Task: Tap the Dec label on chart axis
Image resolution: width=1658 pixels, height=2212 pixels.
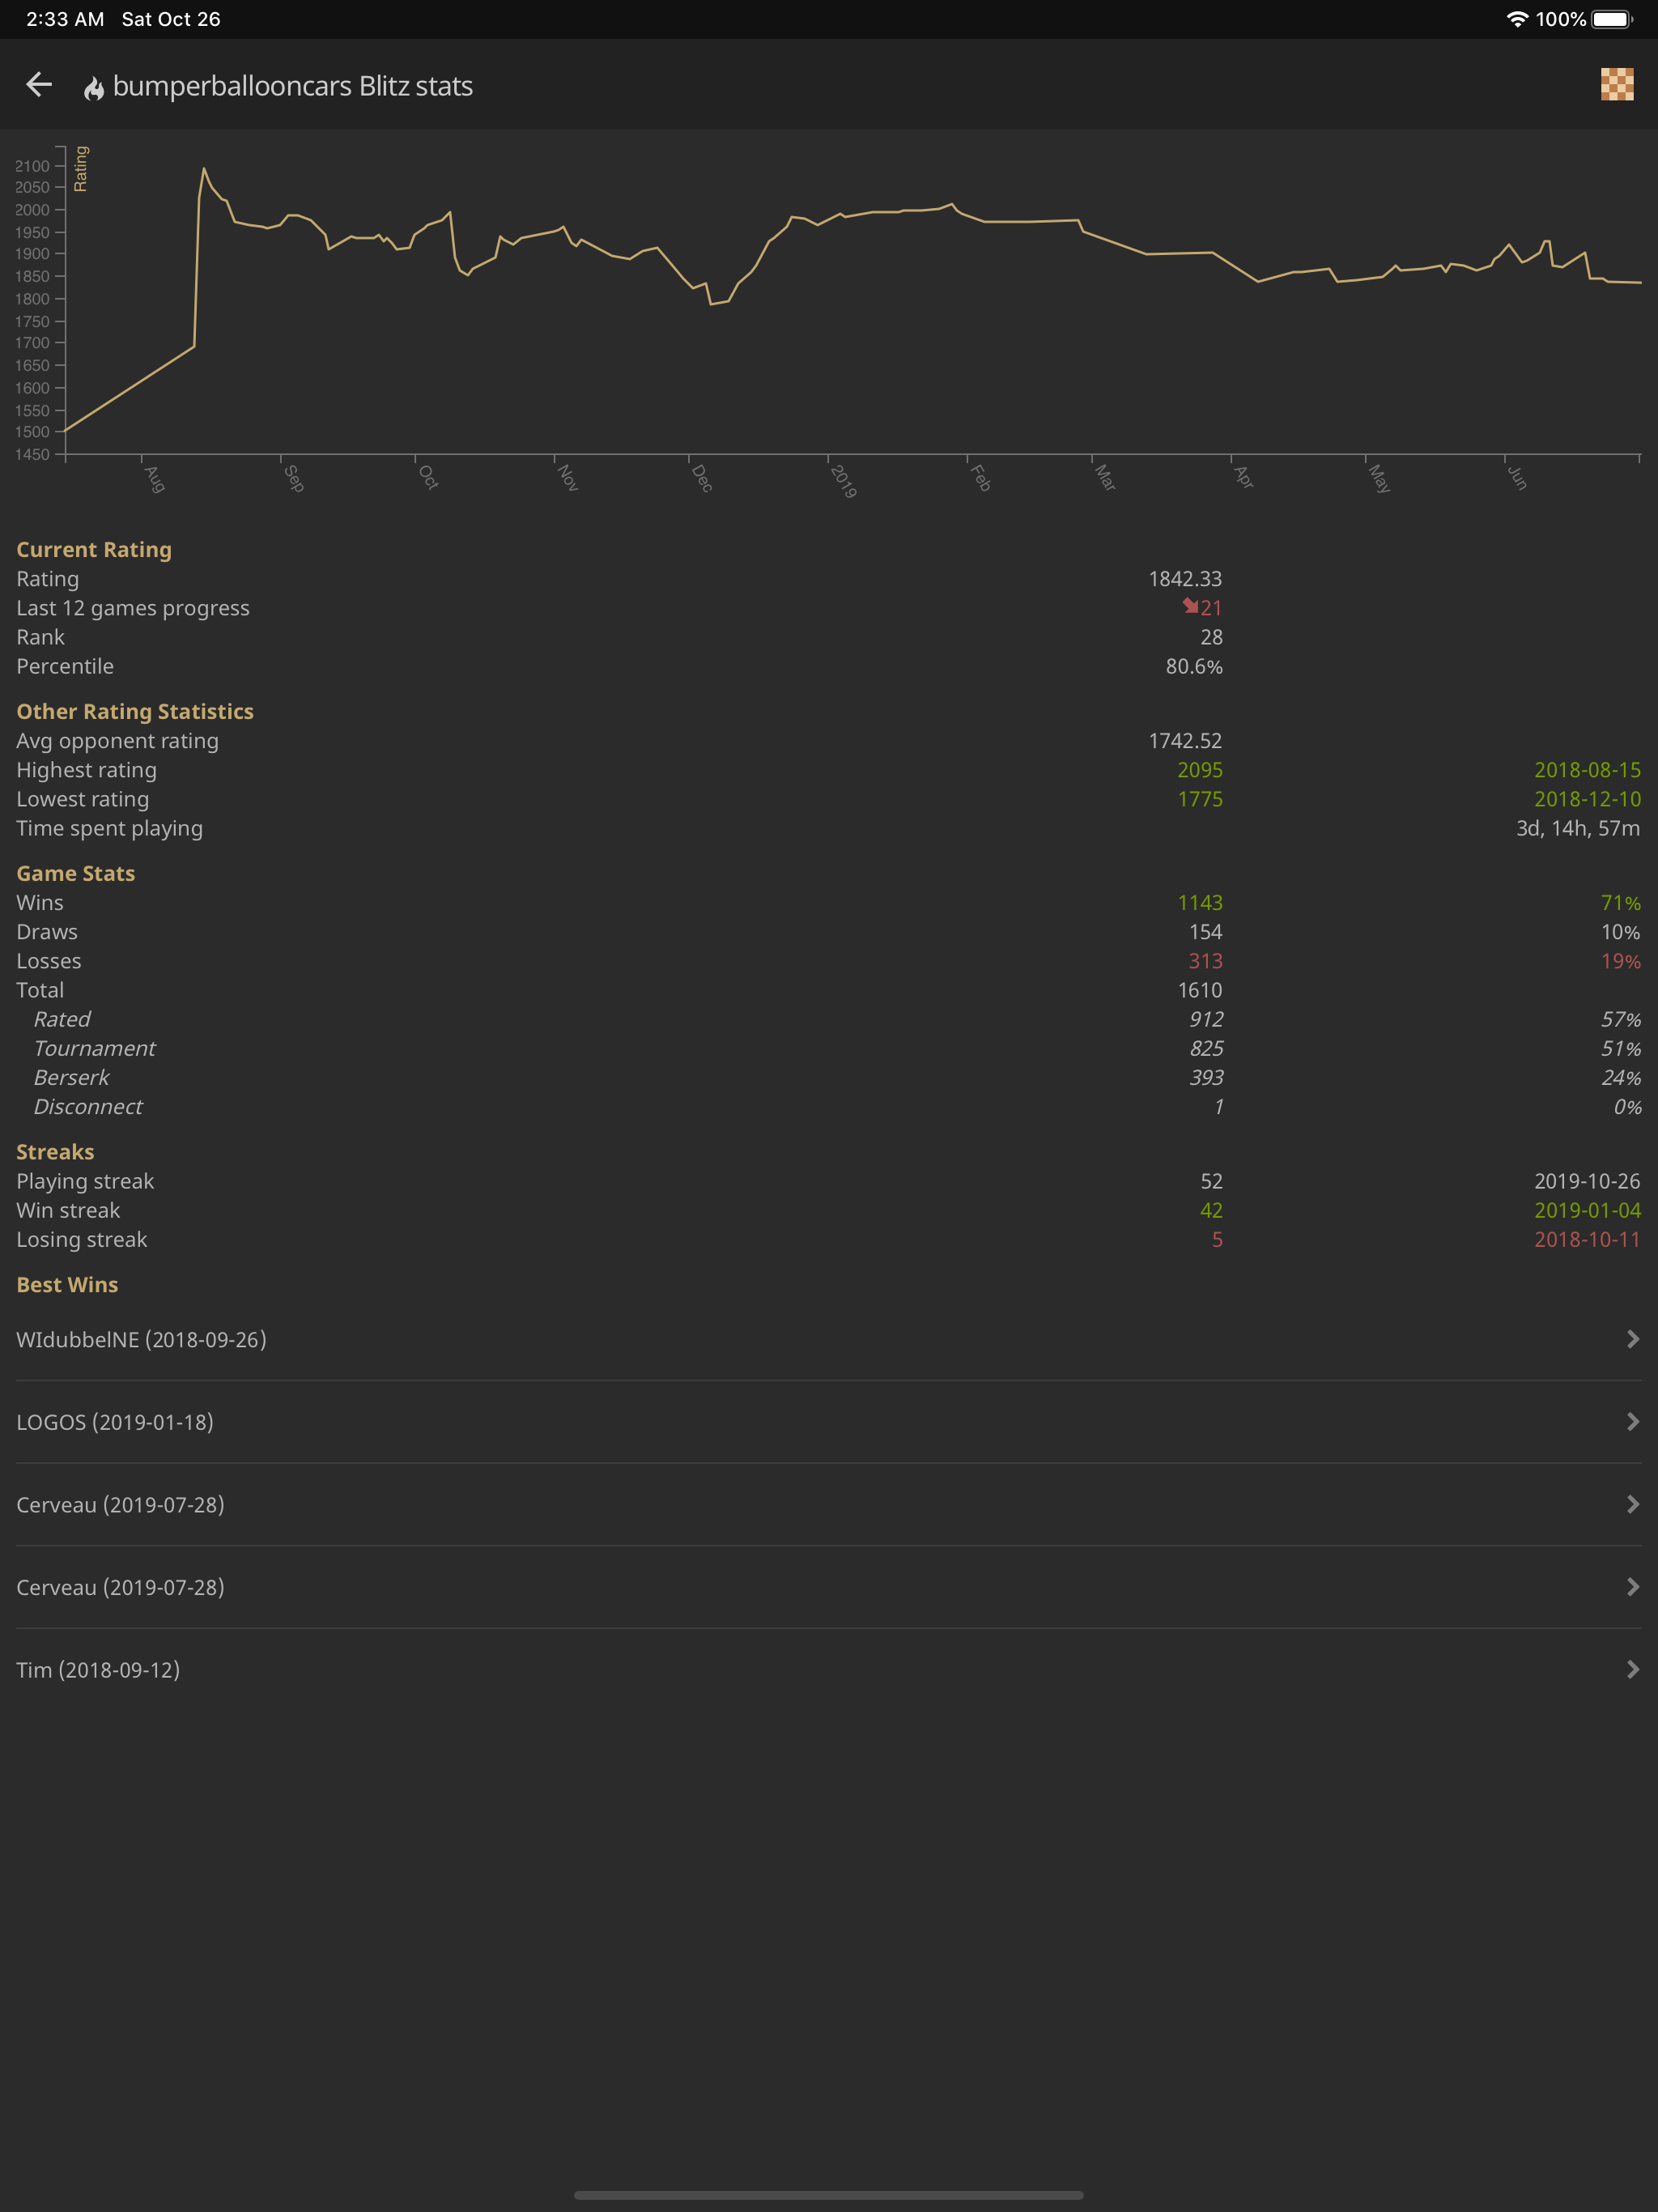Action: (702, 478)
